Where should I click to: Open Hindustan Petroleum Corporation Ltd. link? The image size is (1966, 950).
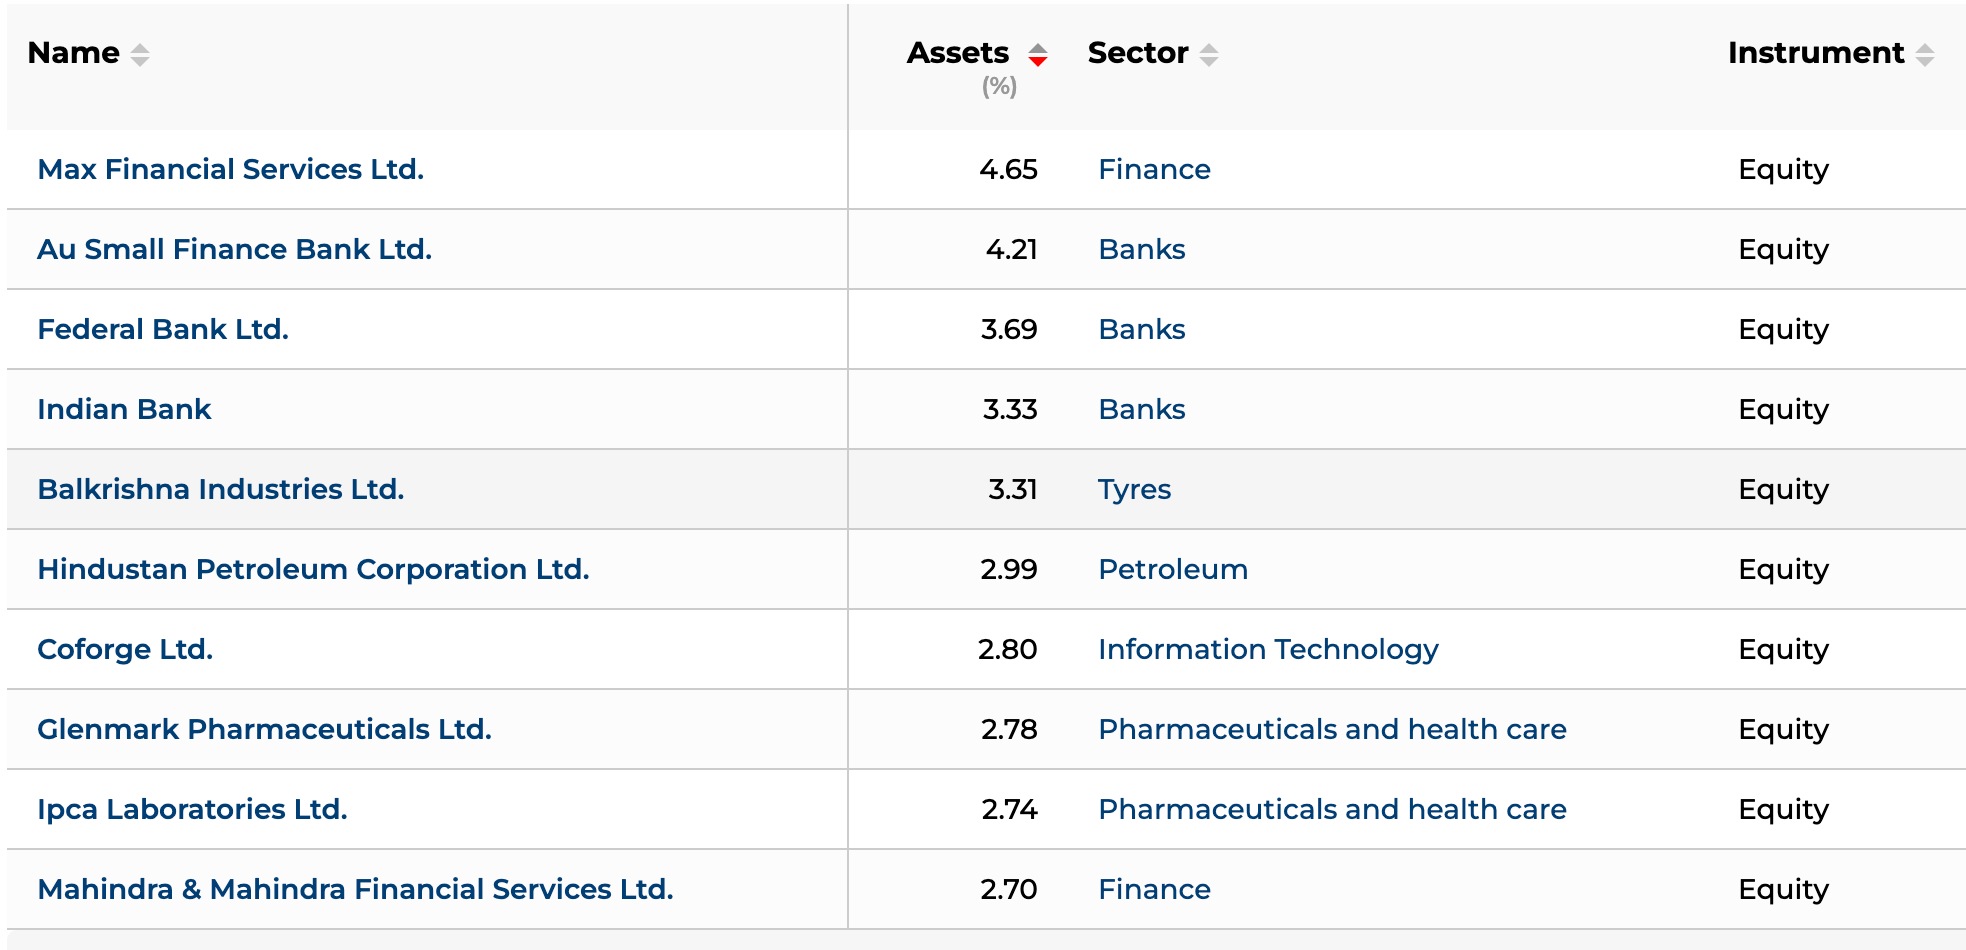(313, 569)
